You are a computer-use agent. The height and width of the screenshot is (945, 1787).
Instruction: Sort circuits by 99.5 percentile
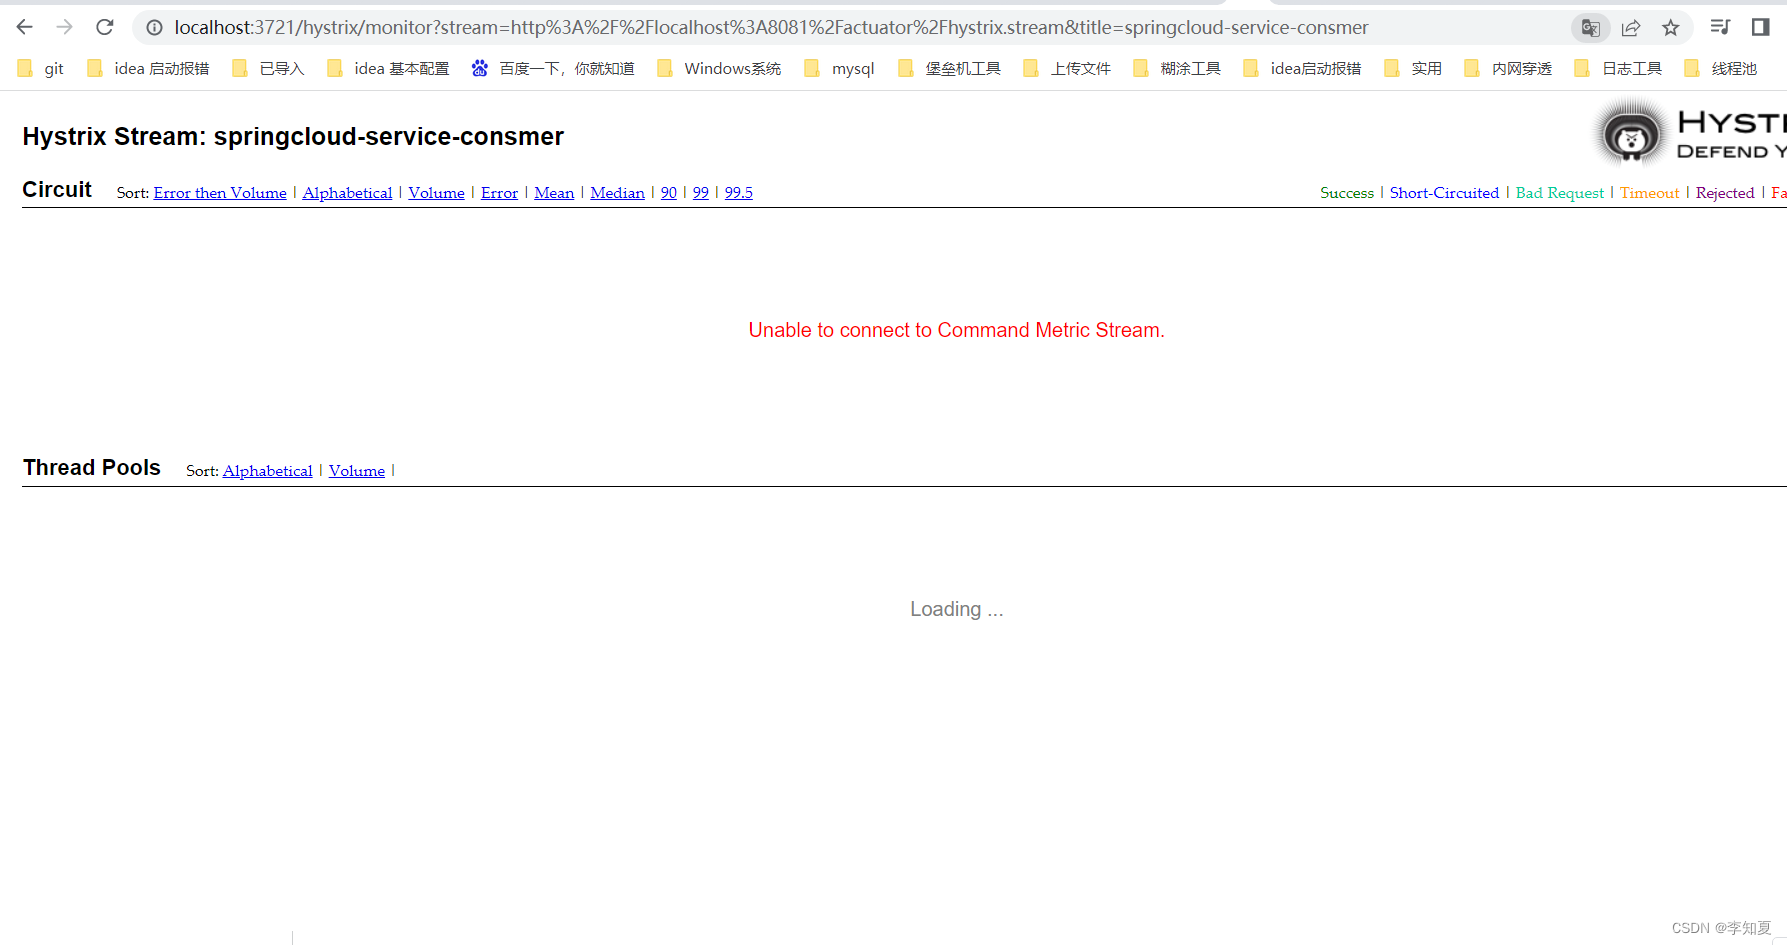coord(739,193)
